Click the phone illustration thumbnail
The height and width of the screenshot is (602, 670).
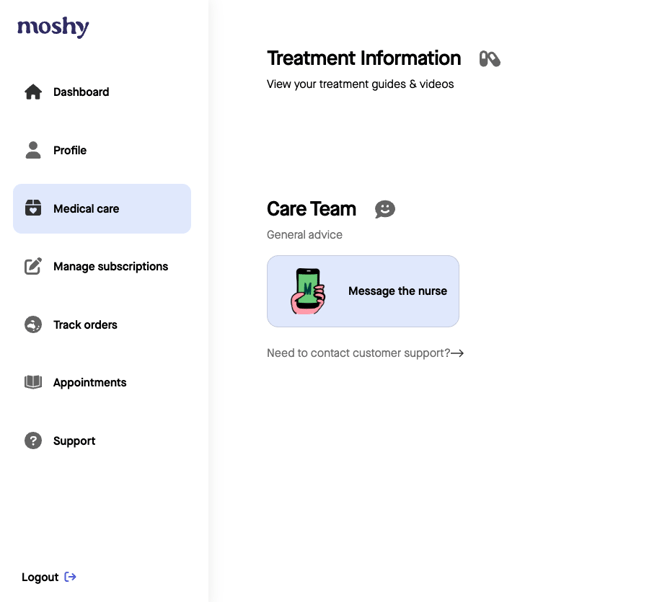308,291
